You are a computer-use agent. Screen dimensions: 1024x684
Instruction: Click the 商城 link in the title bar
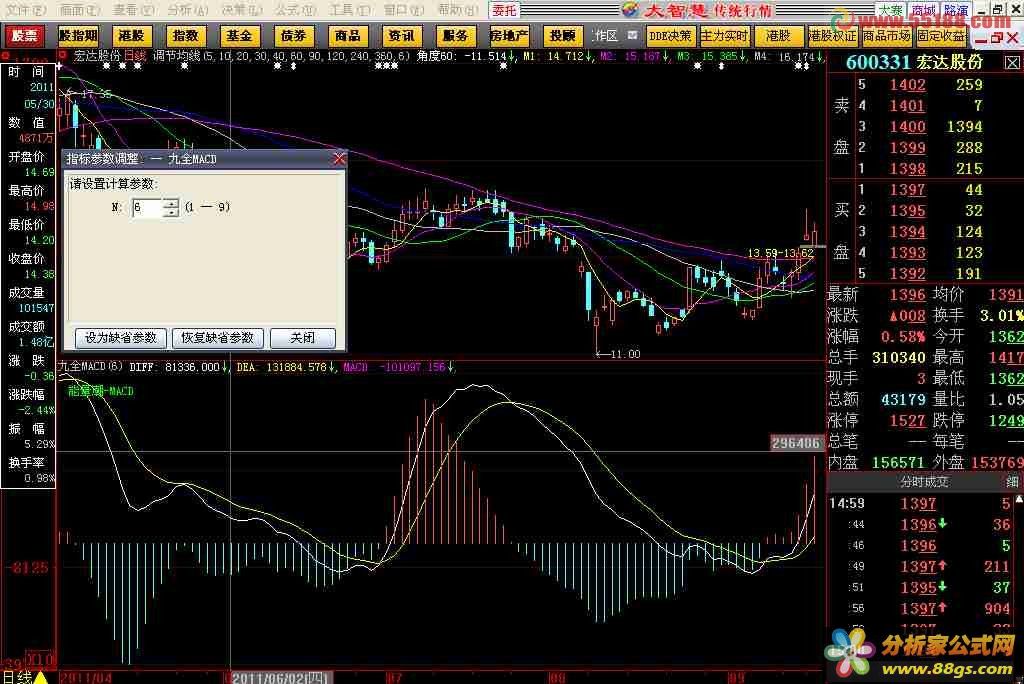click(x=923, y=10)
